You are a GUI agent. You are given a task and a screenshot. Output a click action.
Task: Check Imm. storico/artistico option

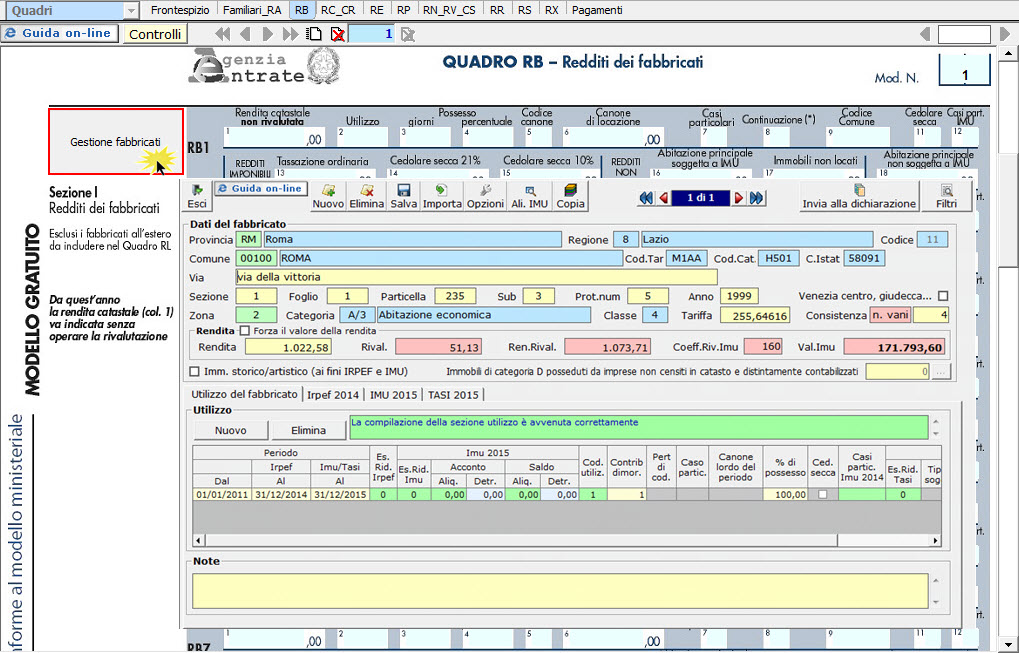(x=194, y=372)
